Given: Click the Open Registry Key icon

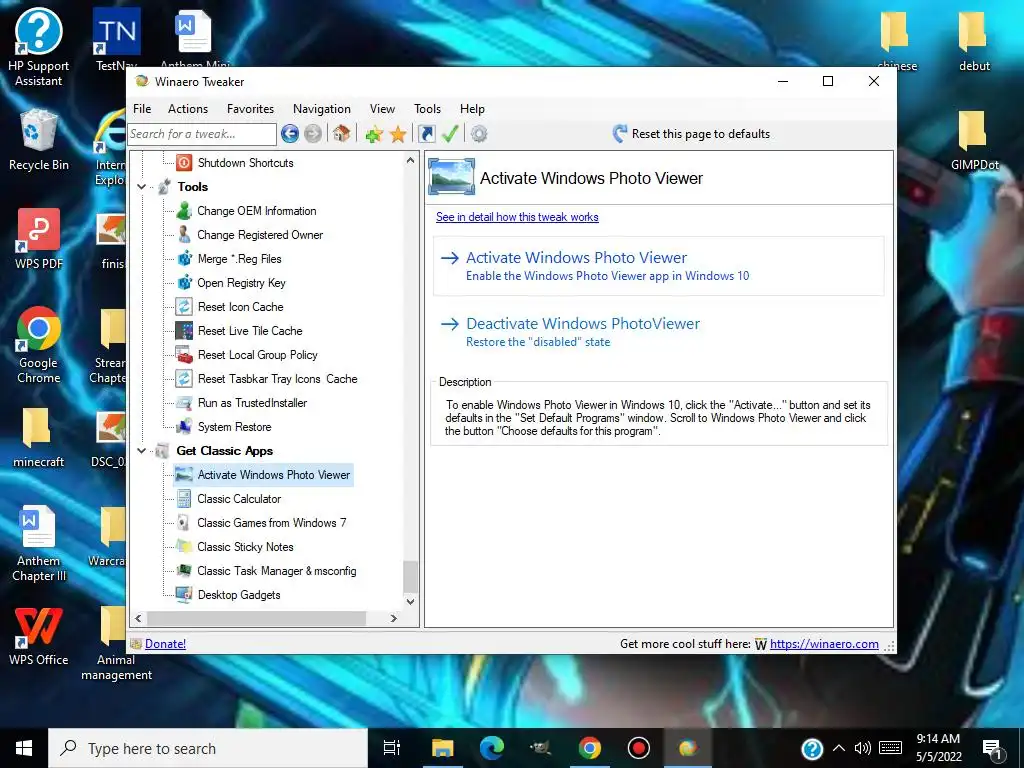Looking at the screenshot, I should 184,283.
